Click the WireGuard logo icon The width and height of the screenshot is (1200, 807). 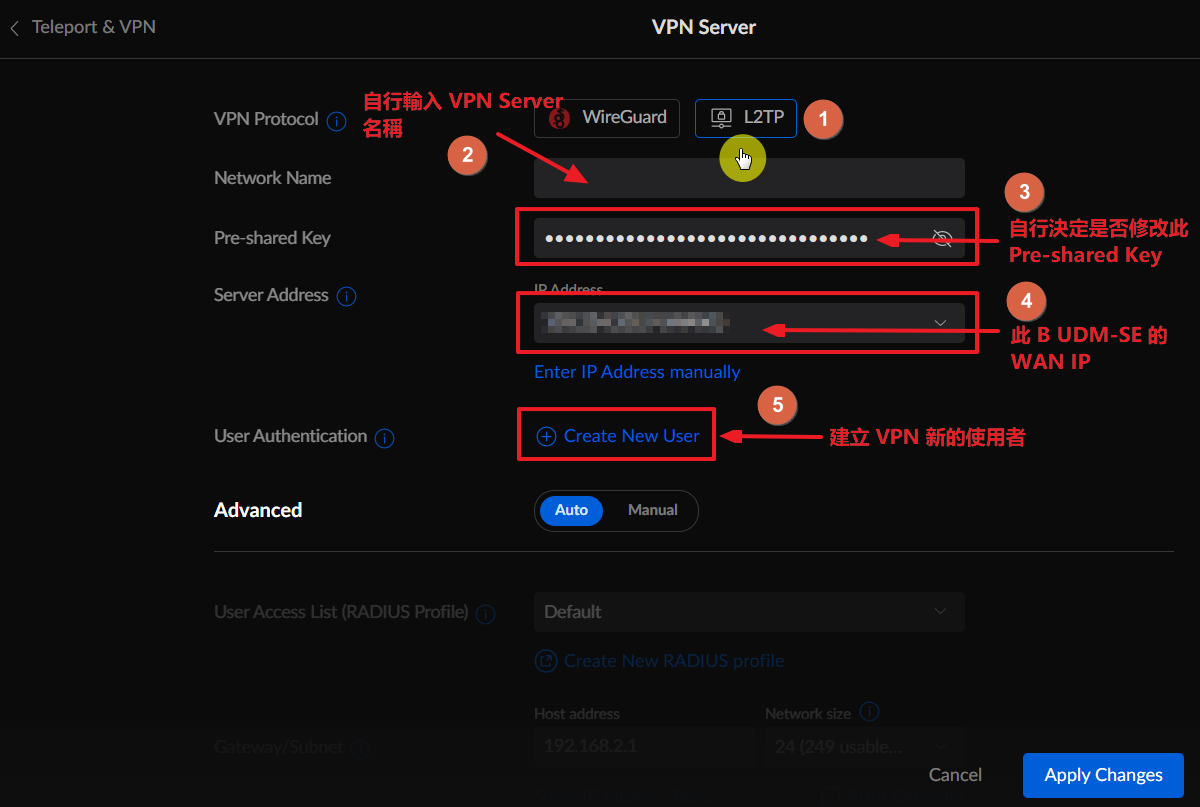[x=560, y=118]
